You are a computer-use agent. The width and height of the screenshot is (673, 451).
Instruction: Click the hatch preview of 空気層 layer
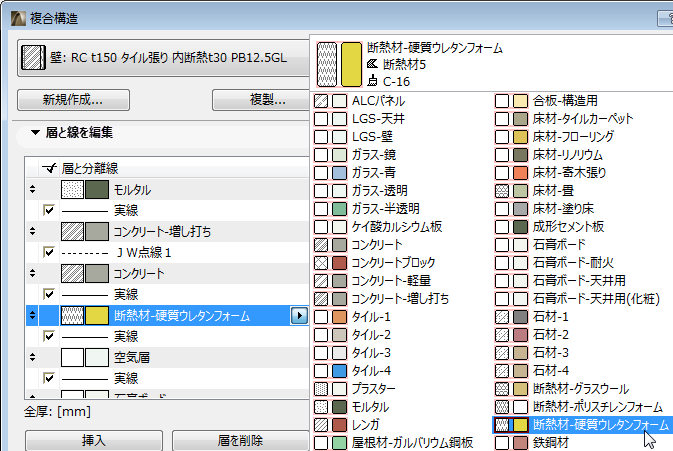point(72,357)
